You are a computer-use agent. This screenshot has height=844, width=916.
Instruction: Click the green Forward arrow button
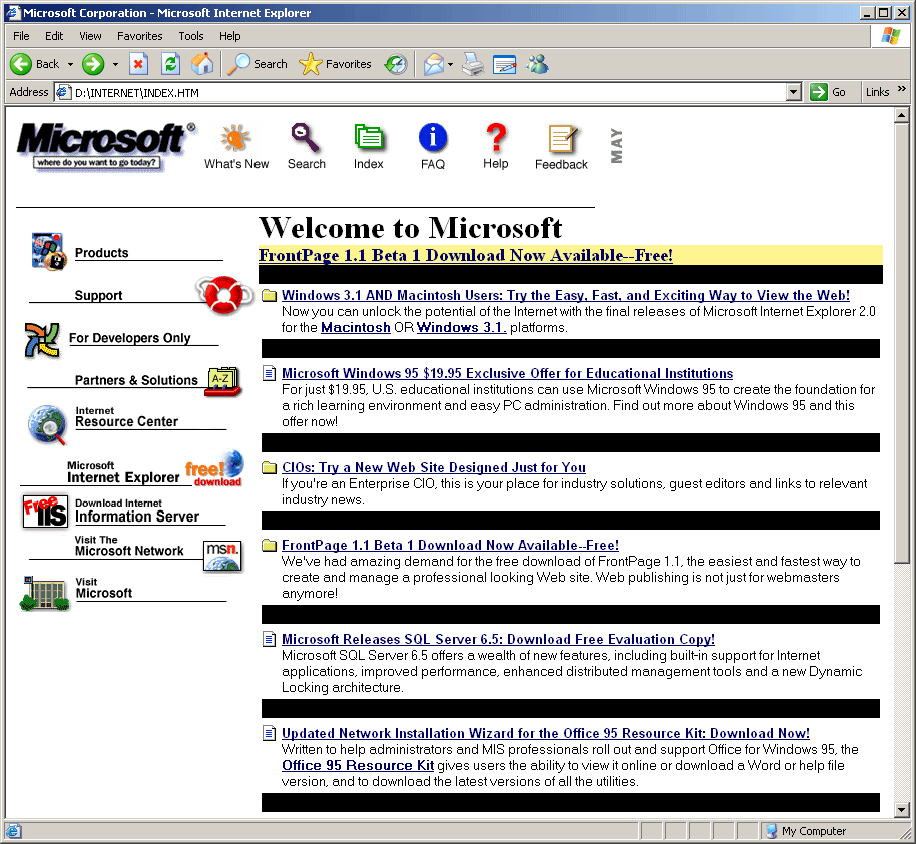[92, 64]
